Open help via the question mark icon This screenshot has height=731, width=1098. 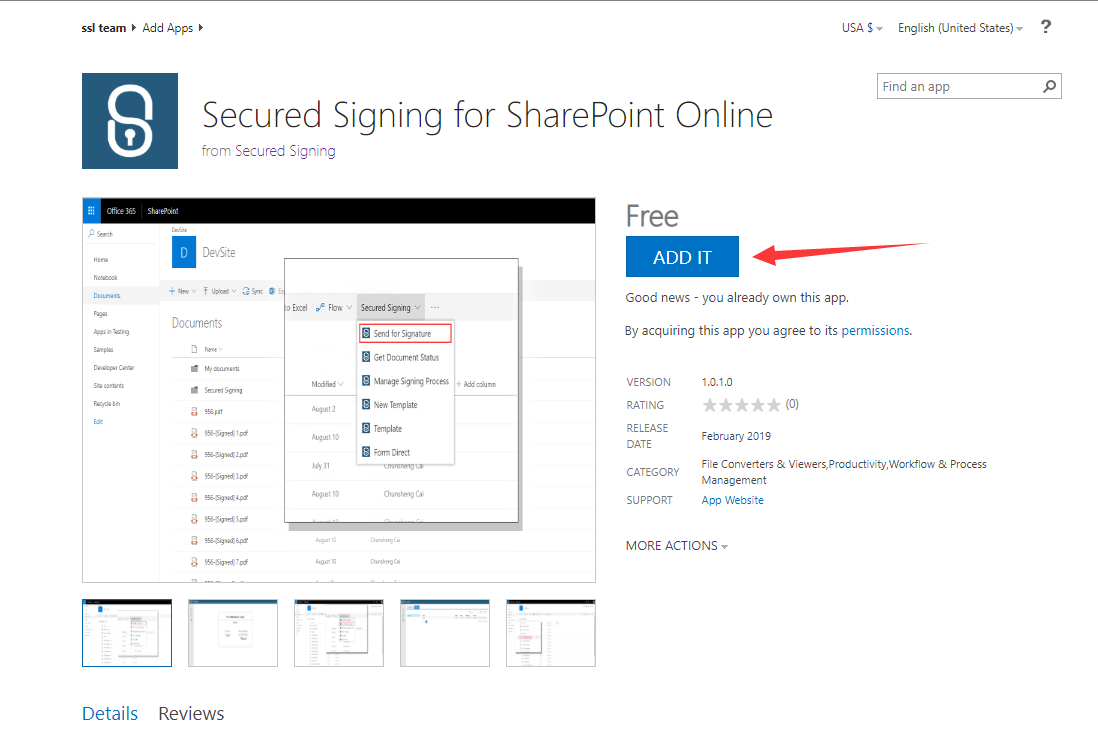pos(1046,27)
